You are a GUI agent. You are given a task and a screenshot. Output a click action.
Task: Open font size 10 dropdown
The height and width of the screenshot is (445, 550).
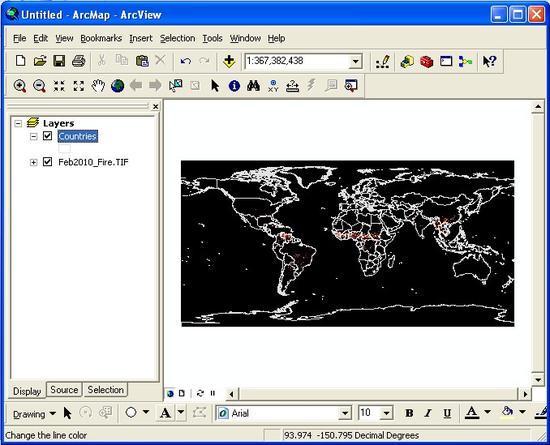click(x=386, y=413)
